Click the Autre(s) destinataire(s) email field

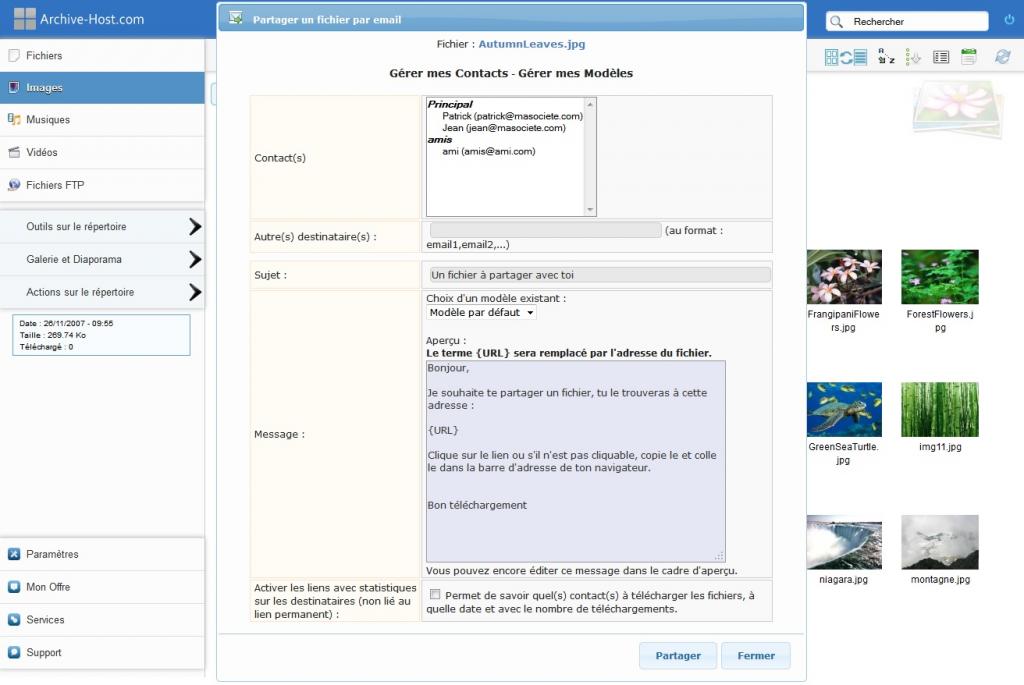click(x=545, y=230)
